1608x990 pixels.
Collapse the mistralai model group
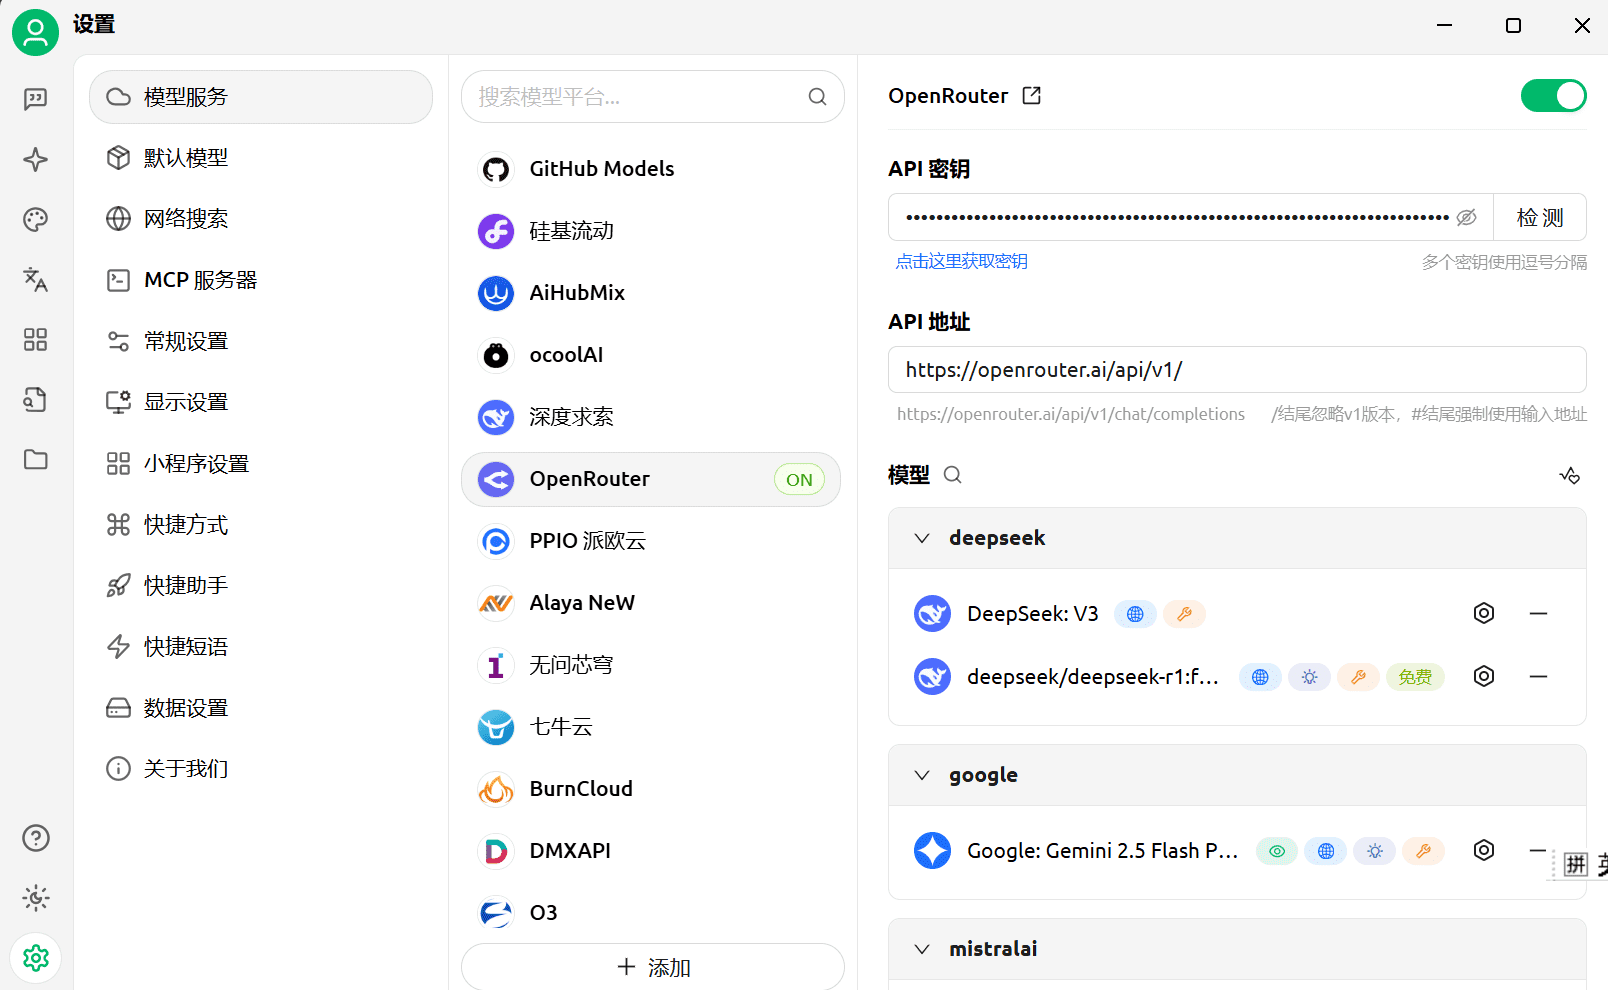pos(922,949)
